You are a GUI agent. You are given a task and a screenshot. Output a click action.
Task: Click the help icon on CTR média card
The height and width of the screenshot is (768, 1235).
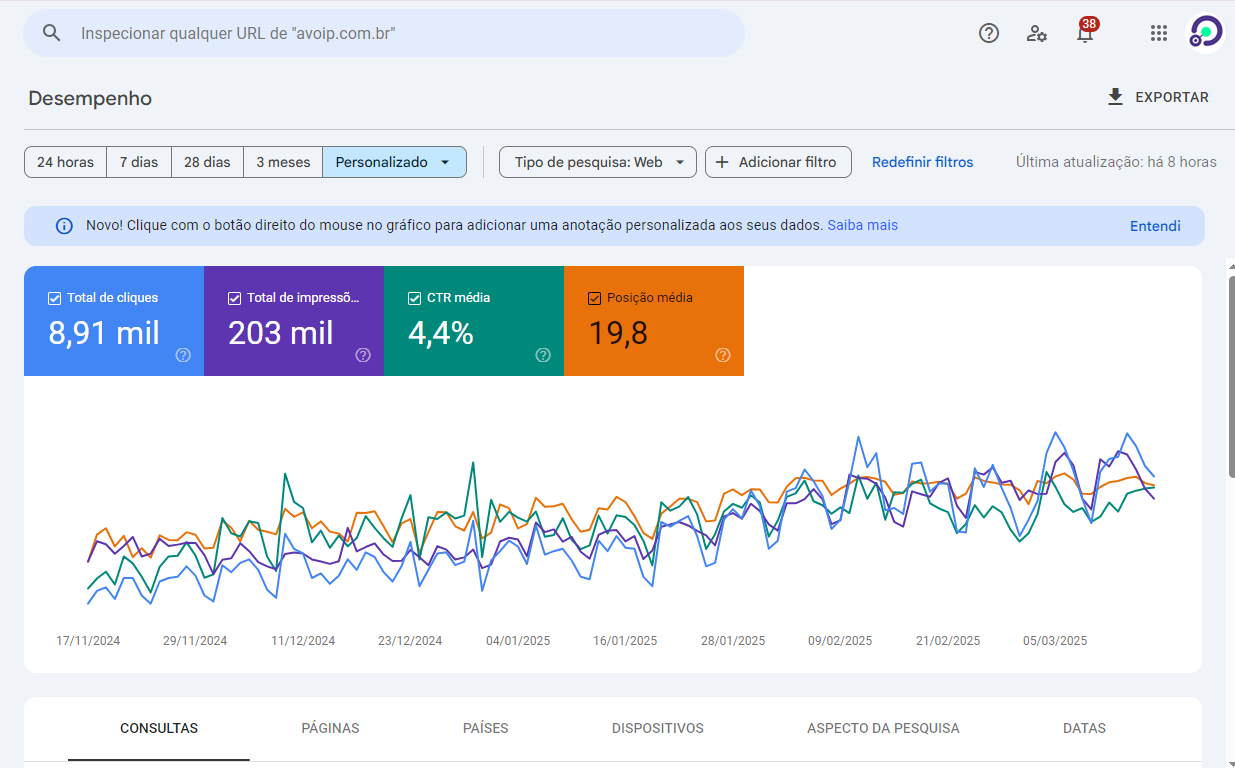coord(542,354)
